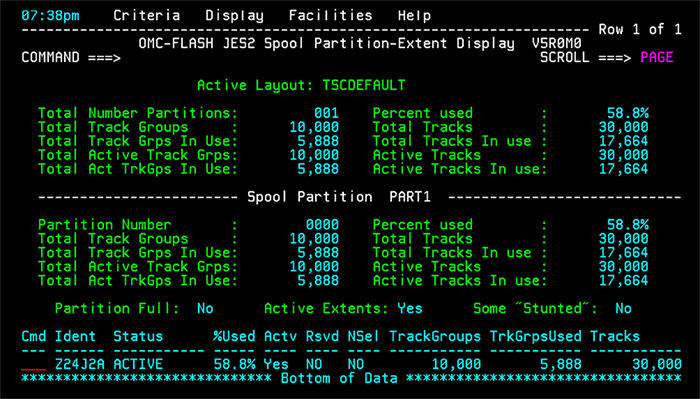Open the Facilities menu
Viewport: 700px width, 399px height.
tap(330, 16)
